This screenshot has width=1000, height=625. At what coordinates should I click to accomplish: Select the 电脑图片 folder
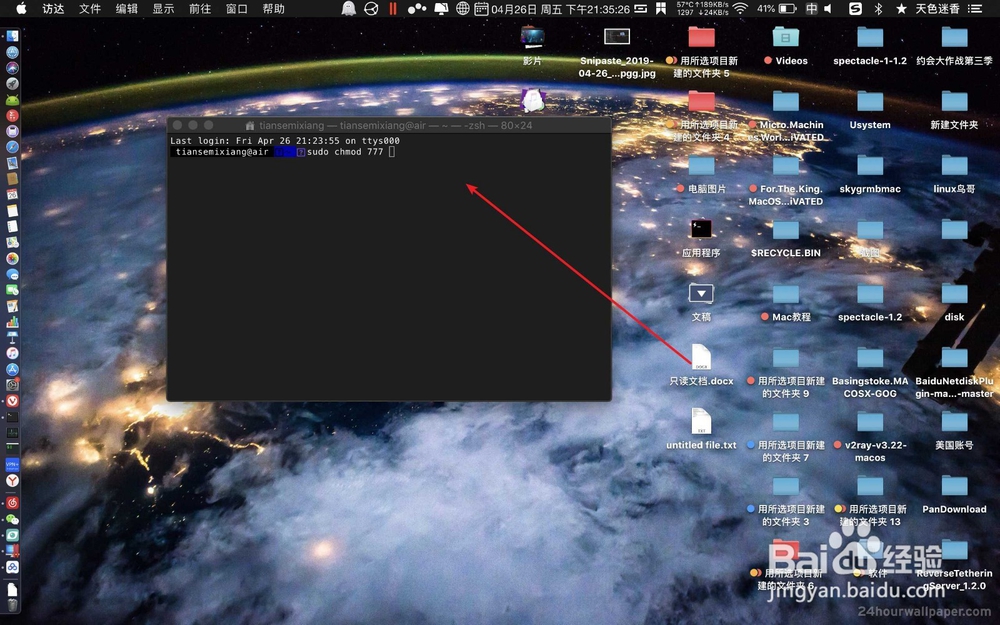pyautogui.click(x=701, y=174)
